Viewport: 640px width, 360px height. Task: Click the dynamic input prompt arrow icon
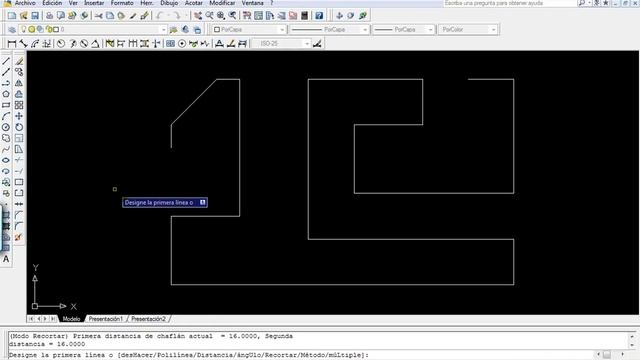pyautogui.click(x=202, y=202)
